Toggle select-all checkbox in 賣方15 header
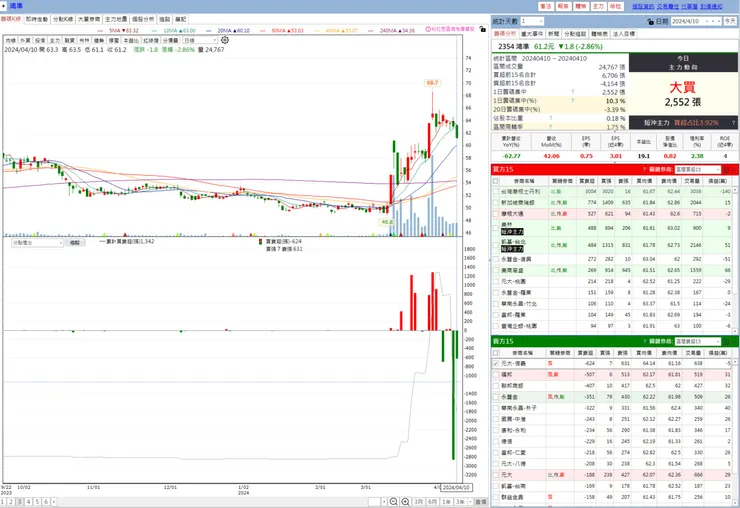The image size is (740, 508). [x=496, y=353]
